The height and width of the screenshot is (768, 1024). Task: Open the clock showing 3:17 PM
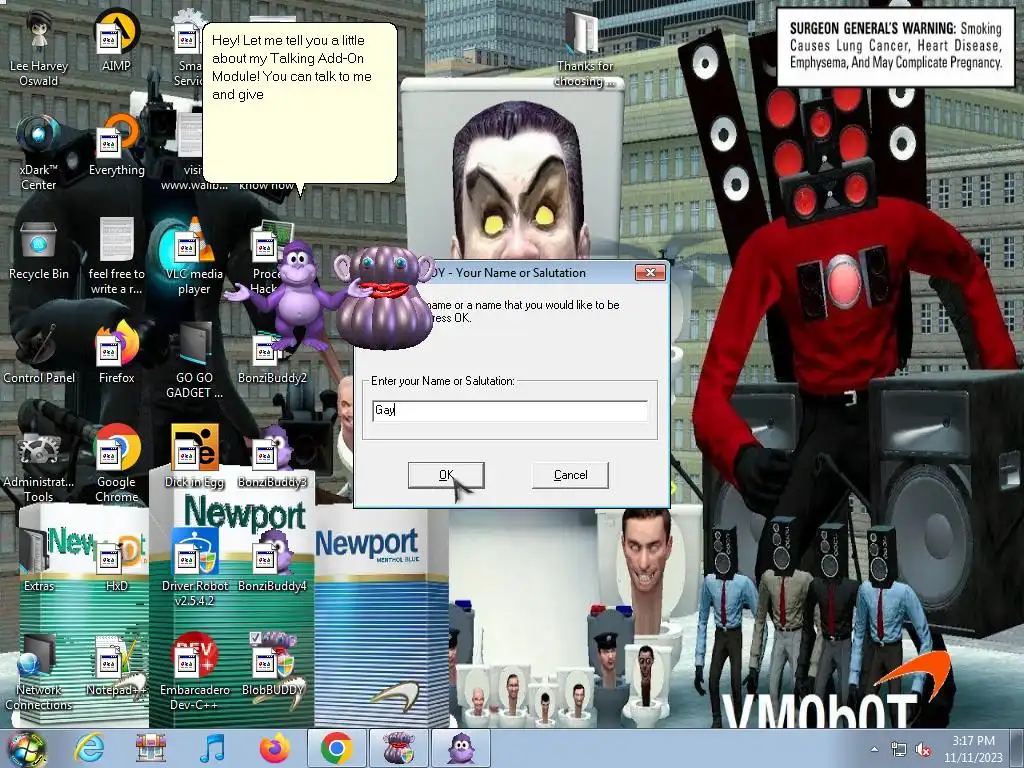pos(973,749)
